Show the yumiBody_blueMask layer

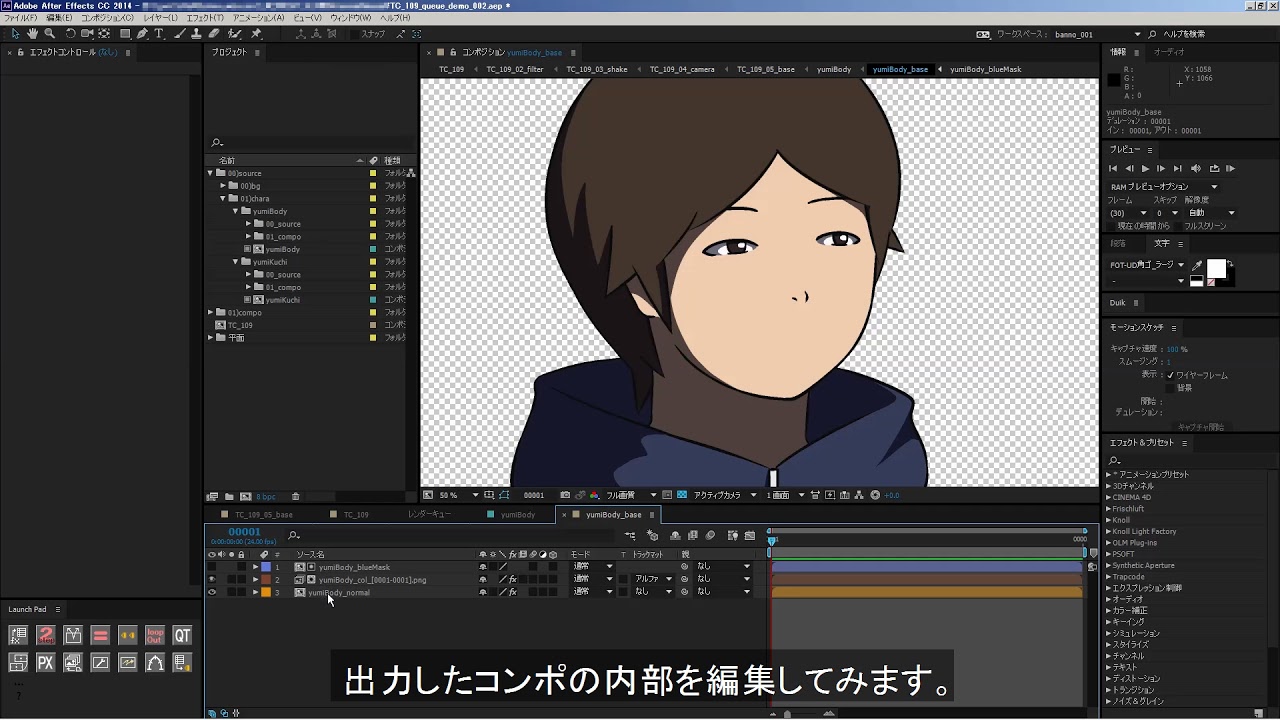coord(211,567)
